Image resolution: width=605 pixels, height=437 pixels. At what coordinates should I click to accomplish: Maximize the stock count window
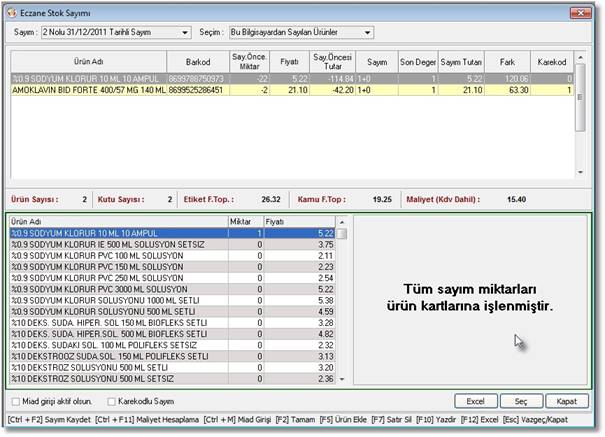[x=553, y=11]
